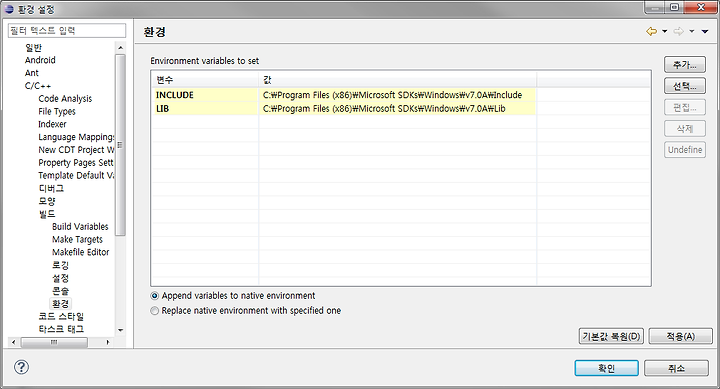Open the view menu triangle at top right
Viewport: 720px width, 389px height.
705,32
